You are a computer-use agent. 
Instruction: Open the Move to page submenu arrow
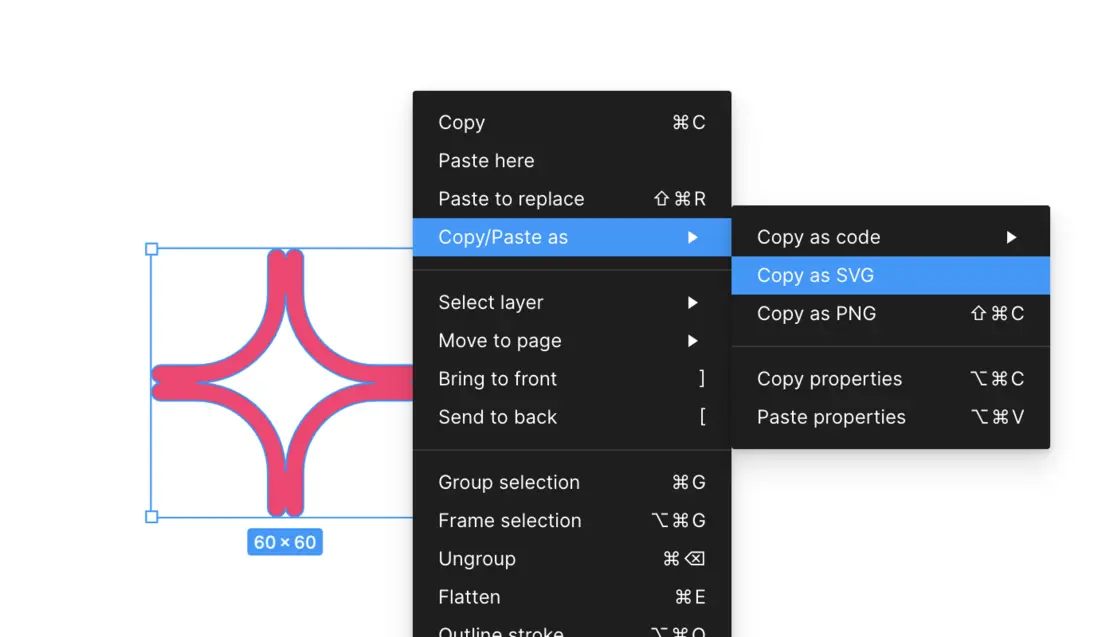[x=692, y=341]
